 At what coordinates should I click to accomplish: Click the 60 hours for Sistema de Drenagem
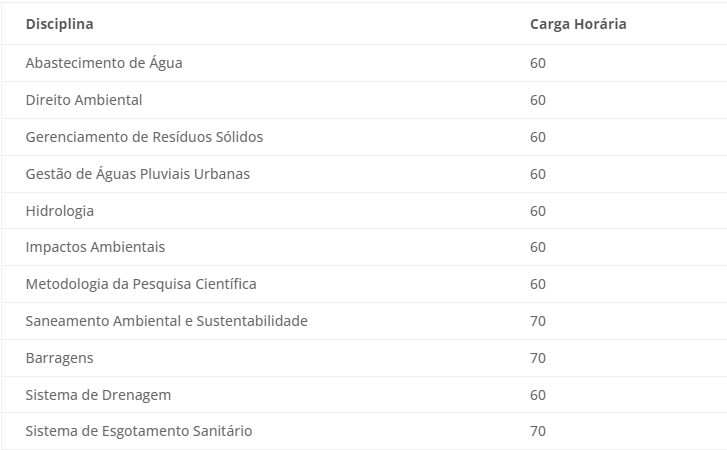pyautogui.click(x=538, y=395)
